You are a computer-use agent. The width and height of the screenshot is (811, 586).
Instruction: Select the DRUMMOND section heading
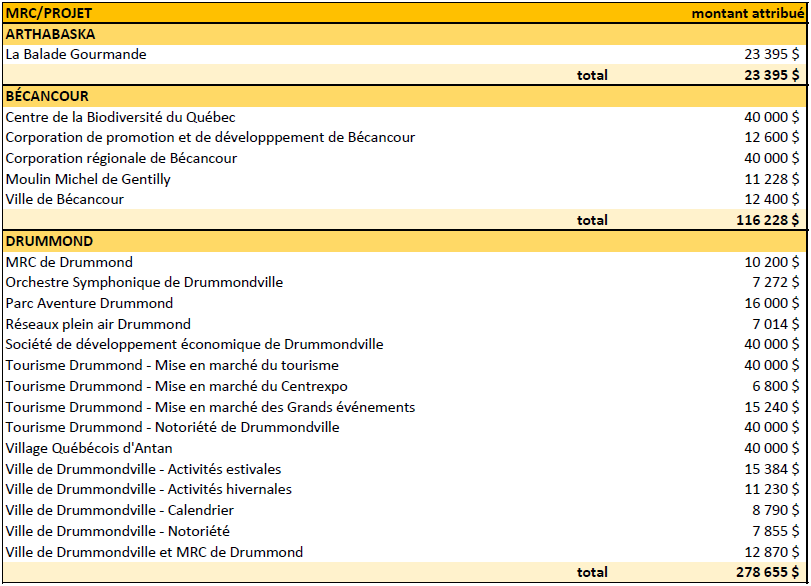coord(49,242)
